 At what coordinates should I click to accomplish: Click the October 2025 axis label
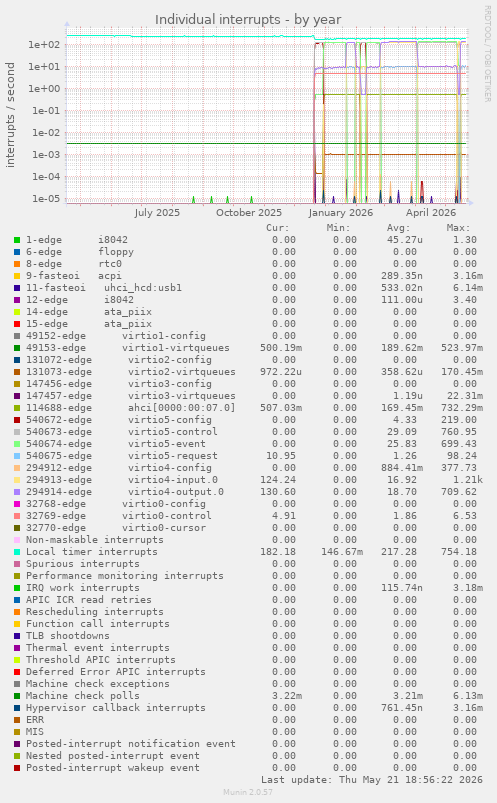tap(249, 213)
